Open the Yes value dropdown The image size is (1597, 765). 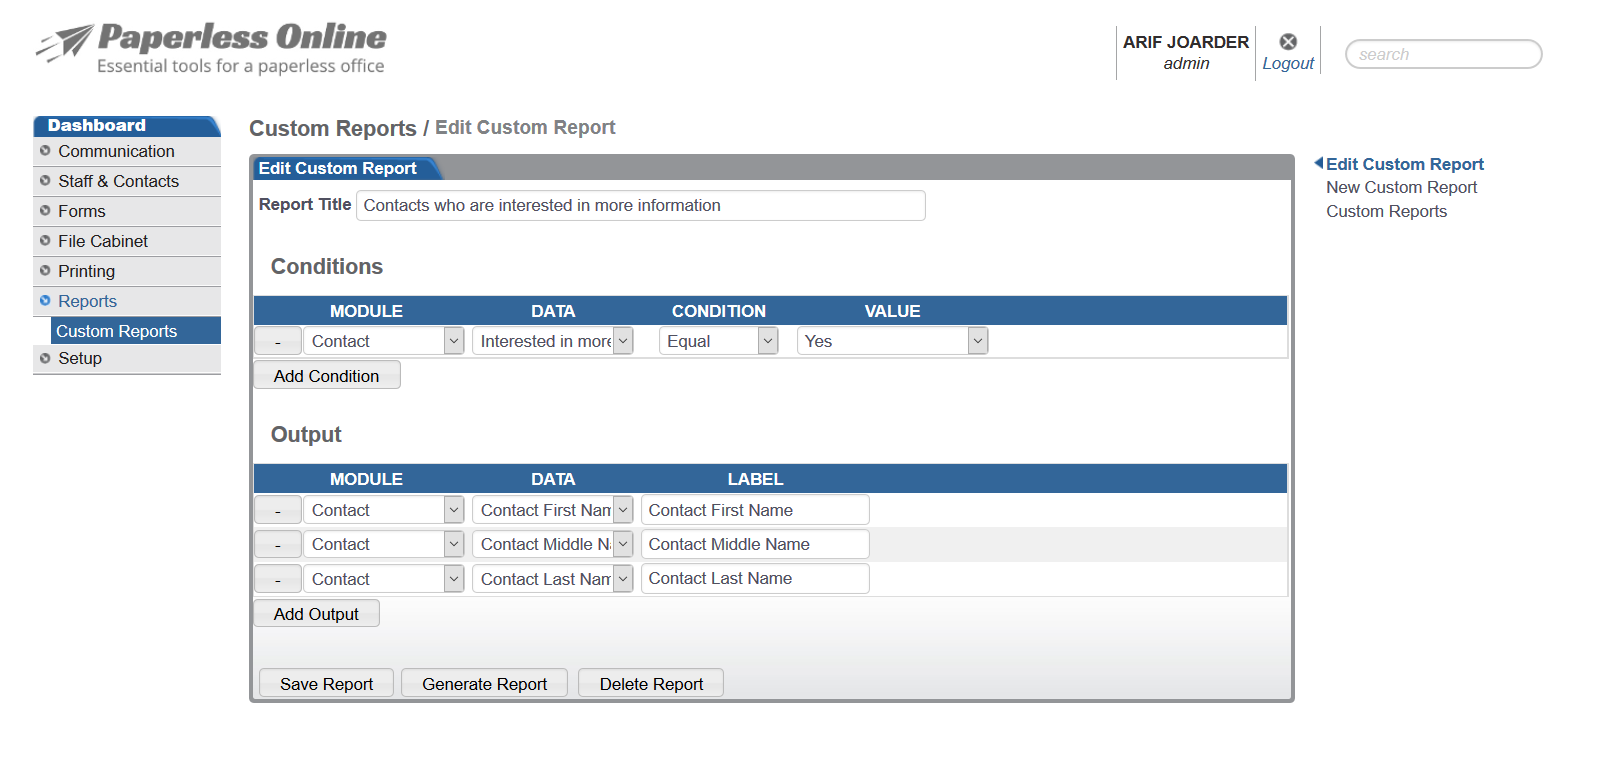click(x=892, y=341)
